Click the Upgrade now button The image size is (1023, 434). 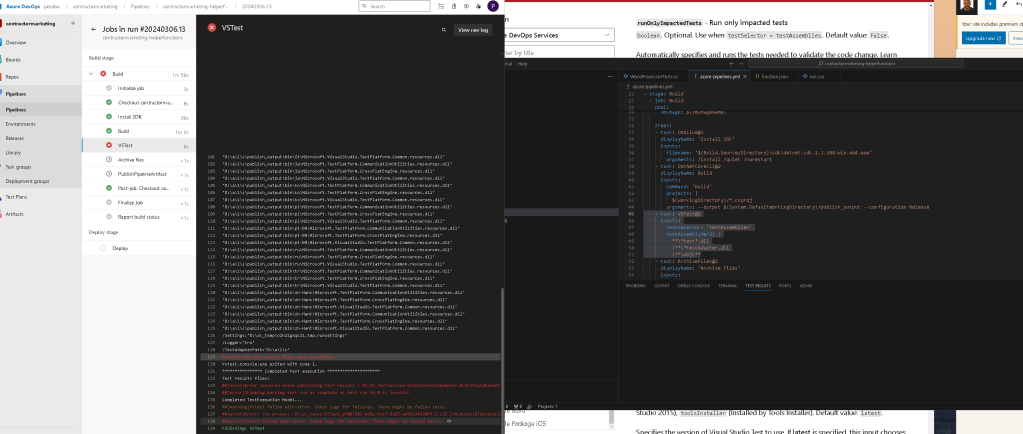pos(983,39)
